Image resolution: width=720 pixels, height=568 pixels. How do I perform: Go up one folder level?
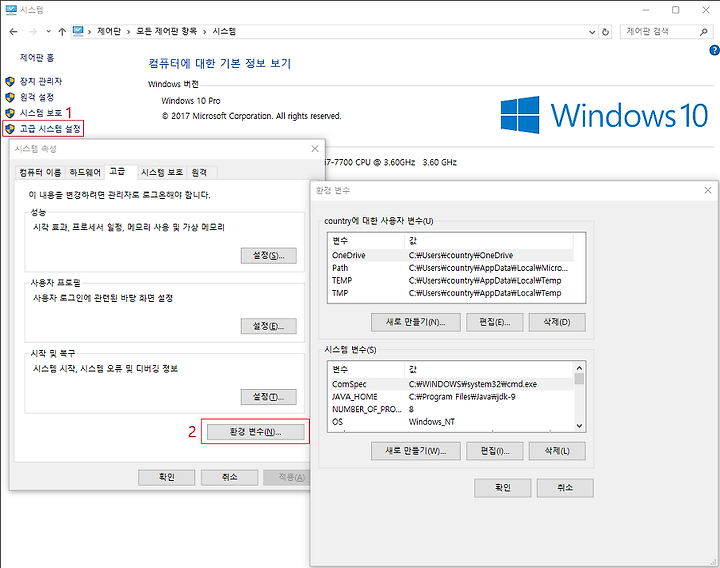coord(62,31)
